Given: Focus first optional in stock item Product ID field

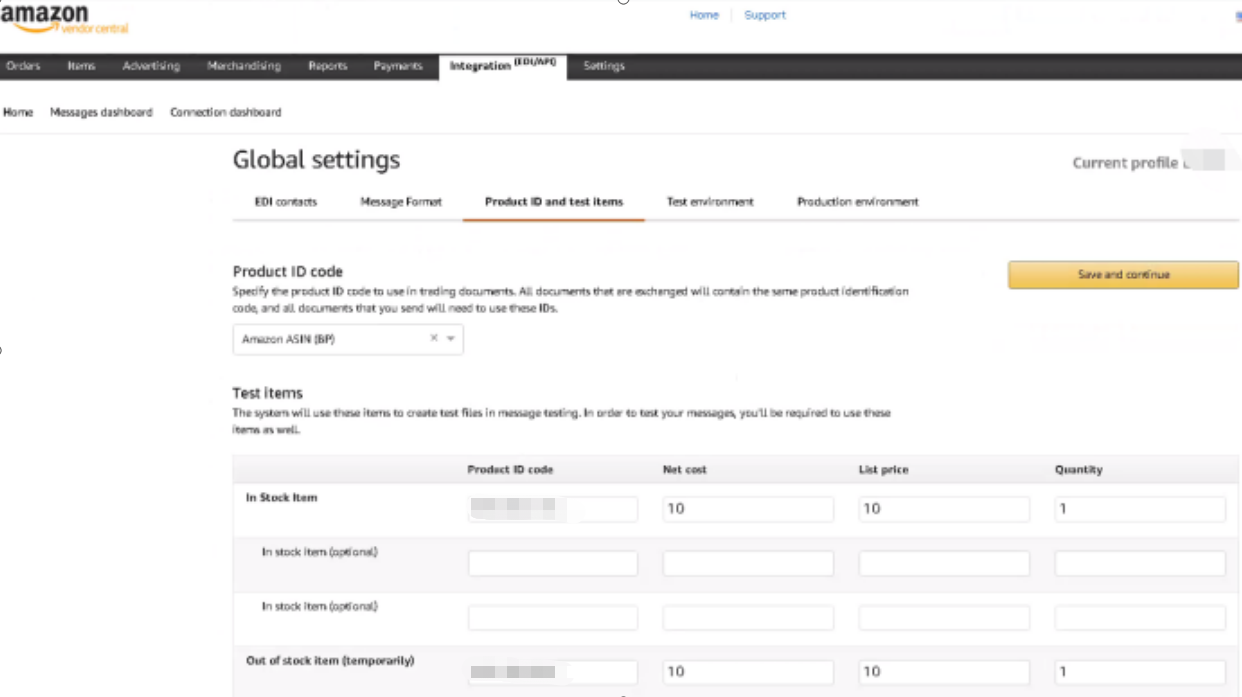Looking at the screenshot, I should click(553, 563).
